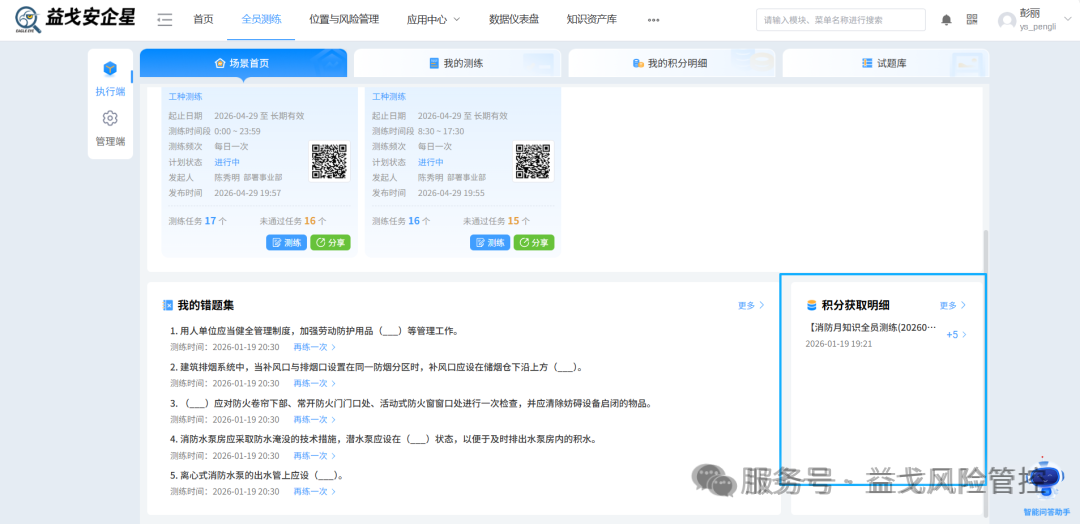
Task: Select the 我的积分明细 tab
Action: (x=672, y=63)
